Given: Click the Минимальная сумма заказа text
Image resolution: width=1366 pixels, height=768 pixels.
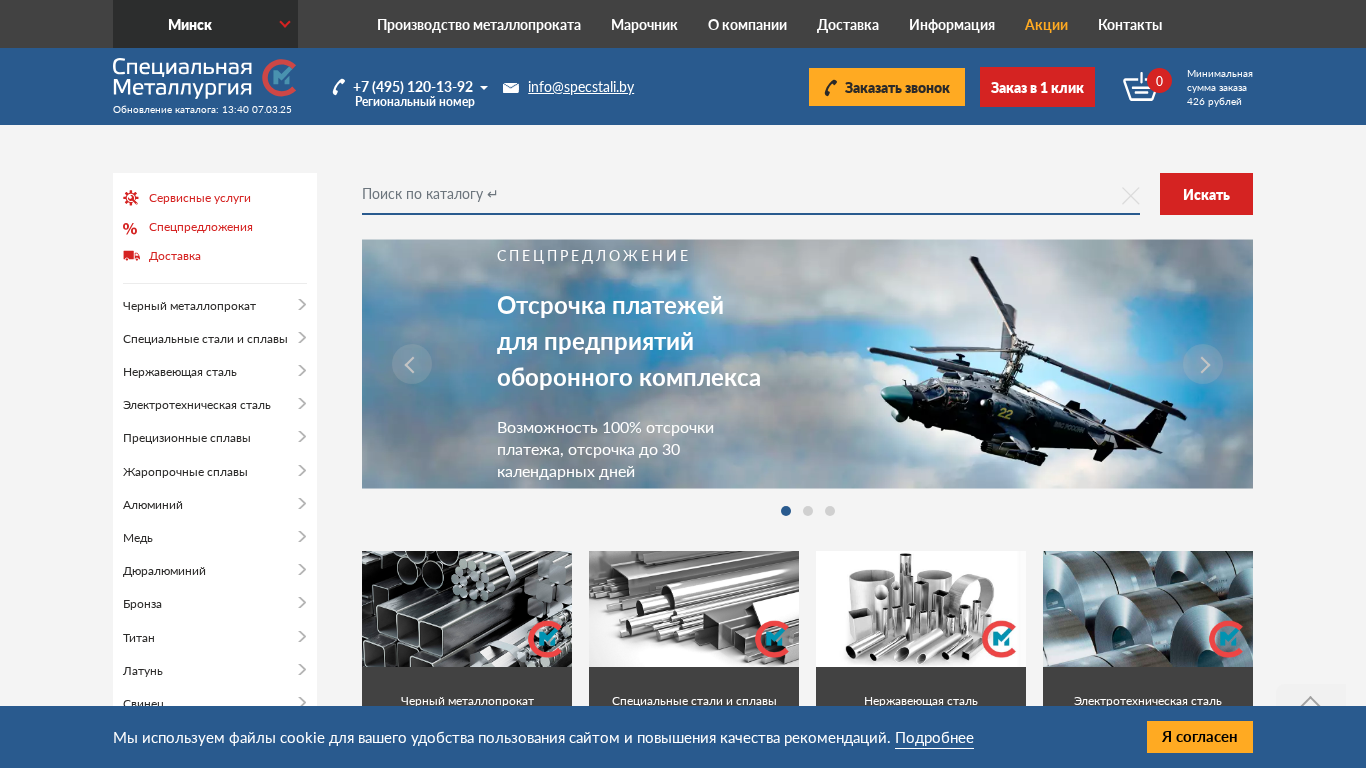Looking at the screenshot, I should click(x=1220, y=87).
